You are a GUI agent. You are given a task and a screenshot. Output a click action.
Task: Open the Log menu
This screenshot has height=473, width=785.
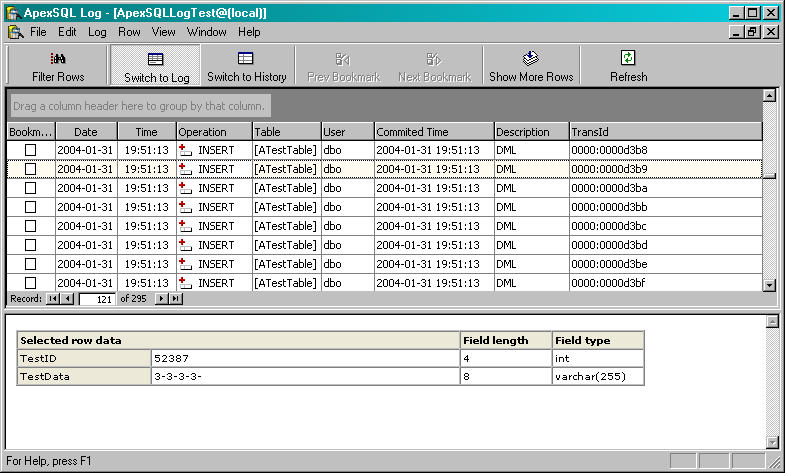97,32
